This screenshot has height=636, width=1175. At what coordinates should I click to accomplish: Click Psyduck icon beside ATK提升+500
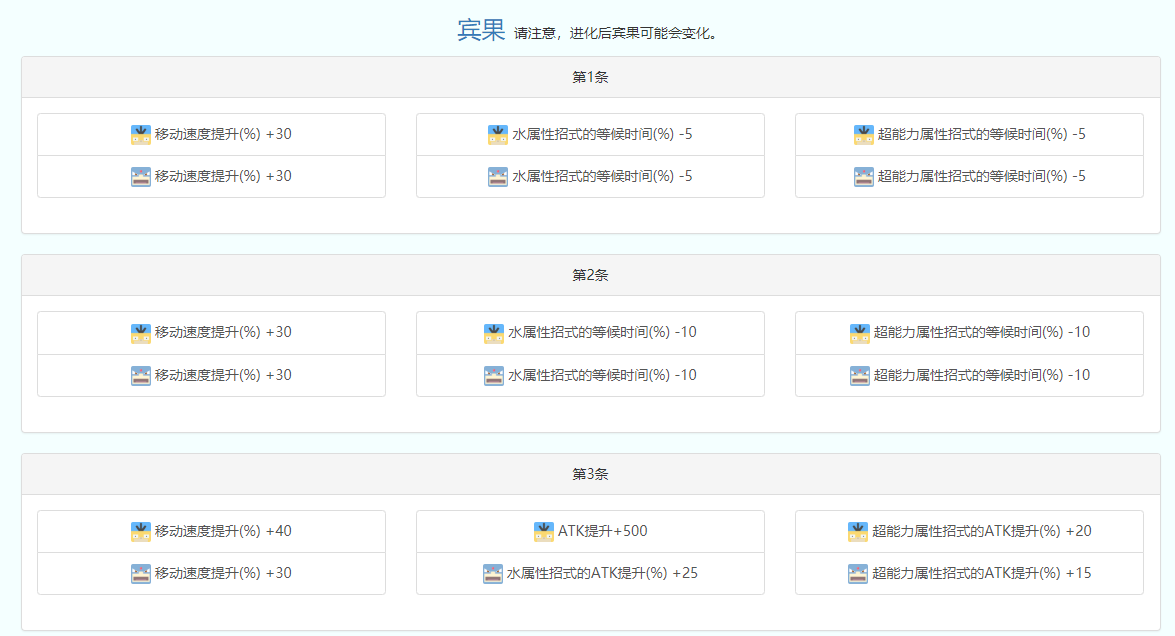tap(544, 531)
